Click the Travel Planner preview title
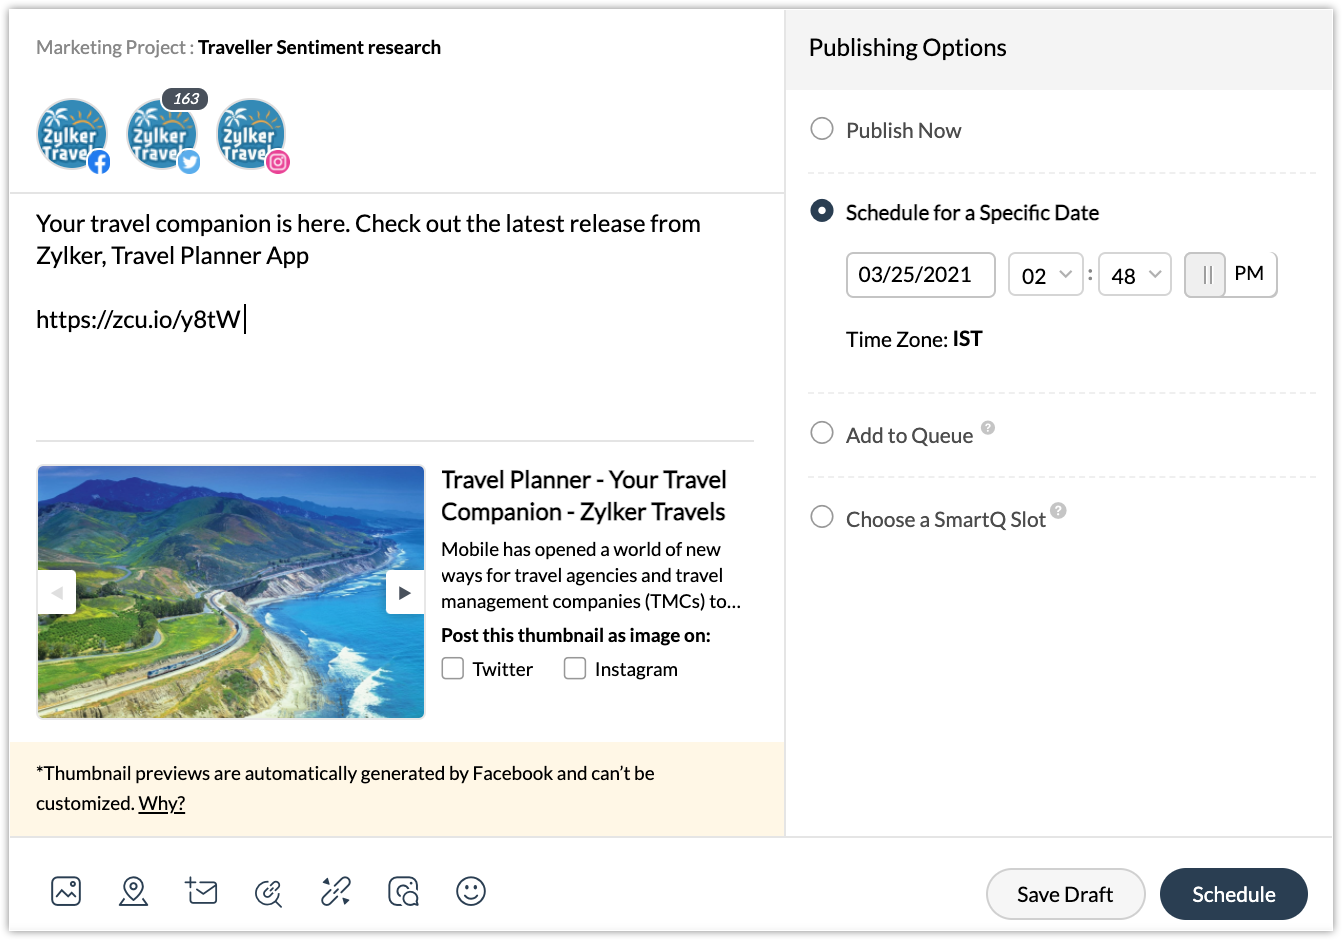This screenshot has width=1342, height=940. 584,495
